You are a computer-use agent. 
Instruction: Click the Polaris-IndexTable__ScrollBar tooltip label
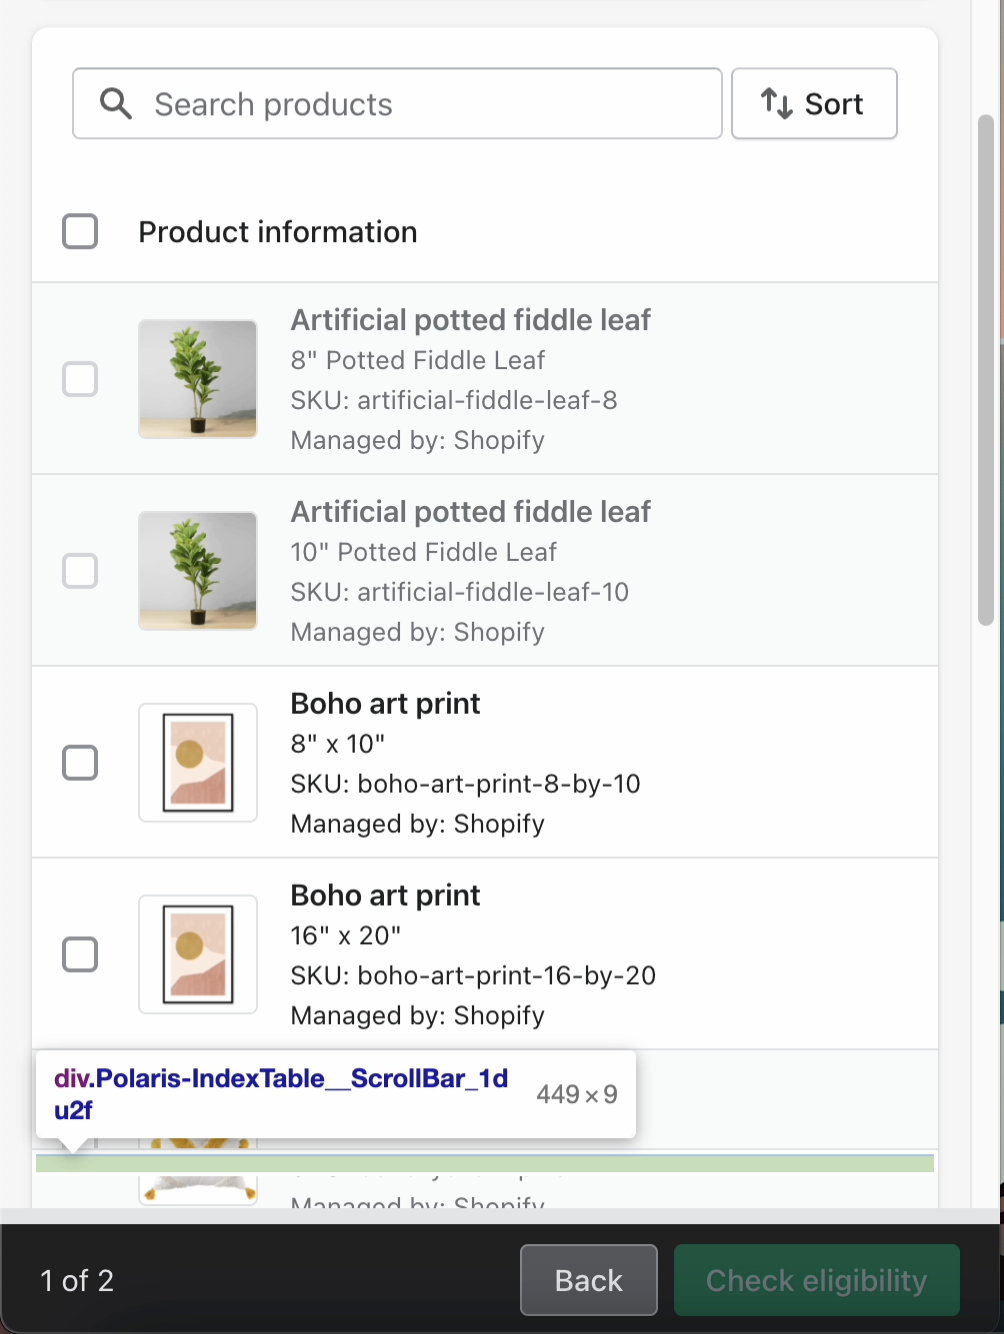click(x=283, y=1093)
